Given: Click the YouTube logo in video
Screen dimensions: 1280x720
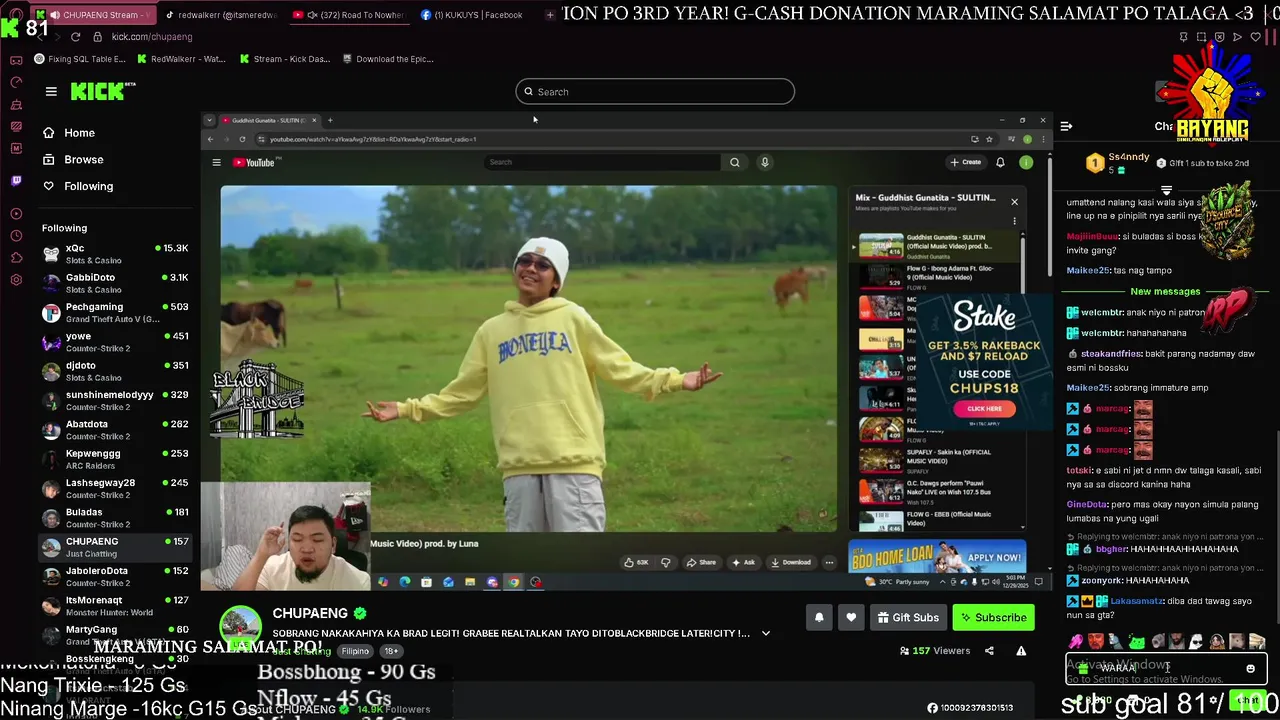Looking at the screenshot, I should [257, 162].
